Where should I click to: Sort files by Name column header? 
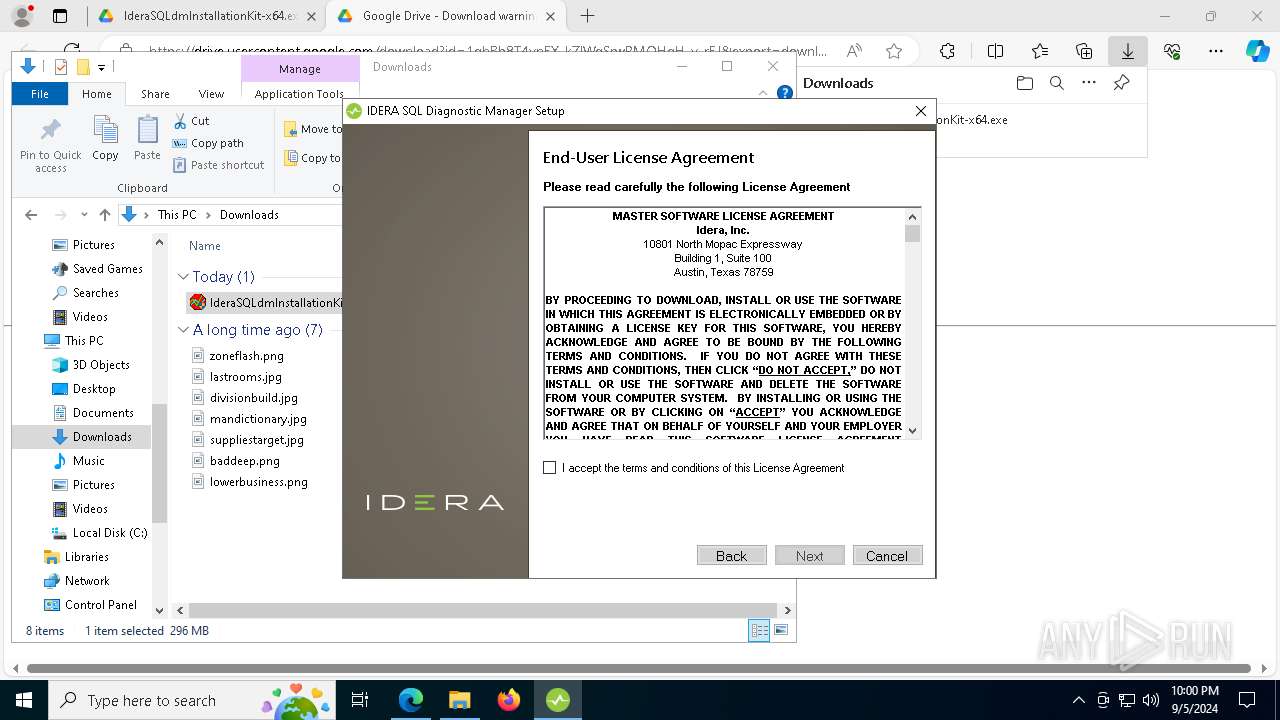tap(205, 246)
